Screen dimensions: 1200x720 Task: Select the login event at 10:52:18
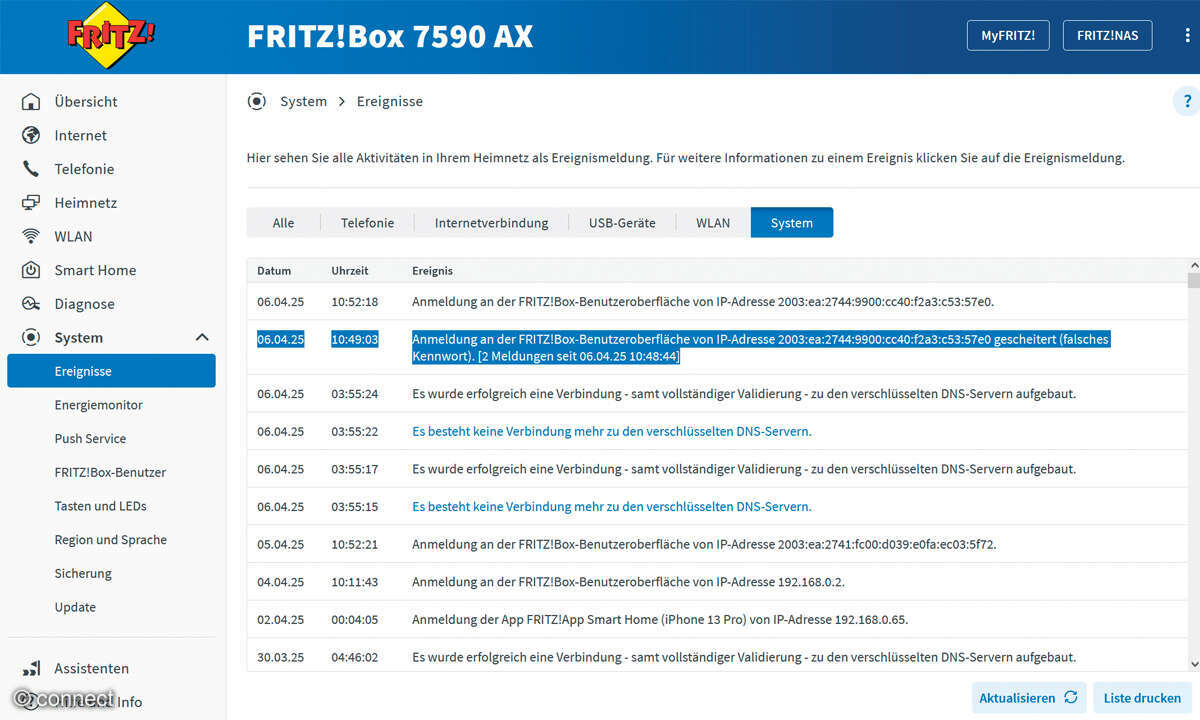[716, 301]
